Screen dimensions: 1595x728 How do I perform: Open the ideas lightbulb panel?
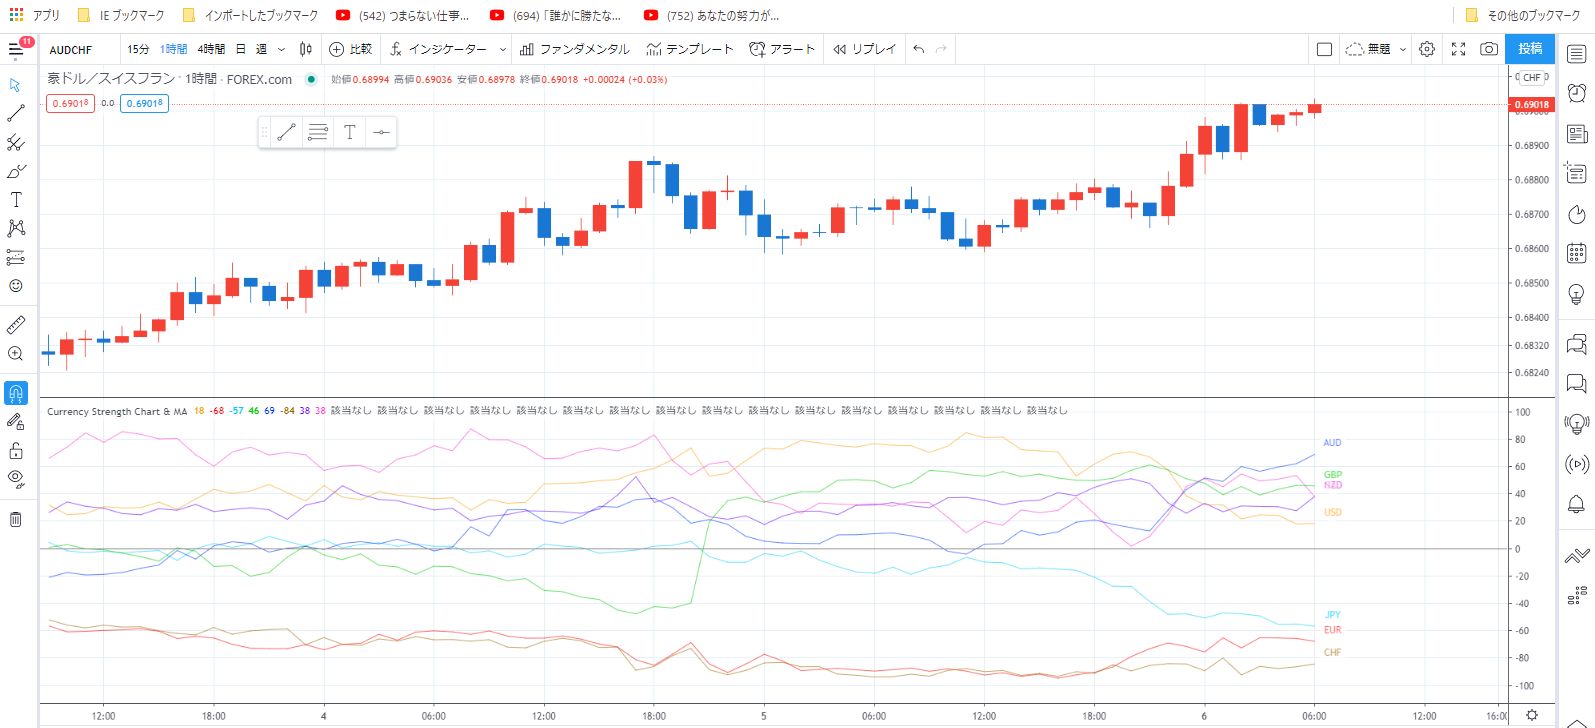1577,294
